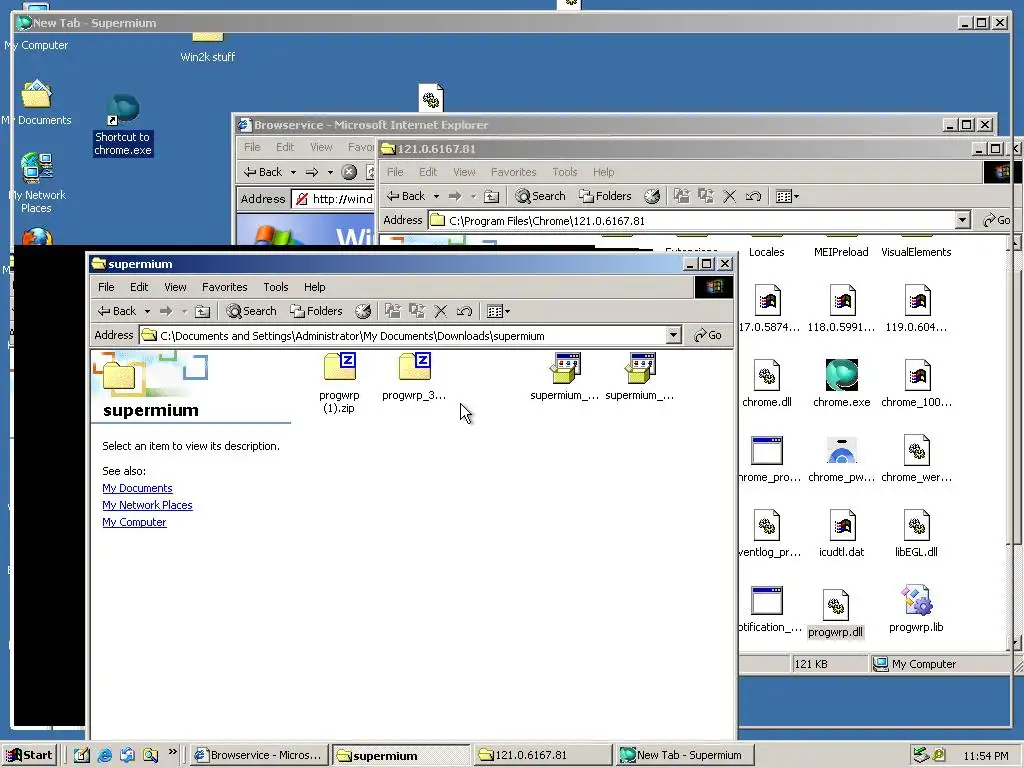Open Favorites menu in supermium window

pos(225,287)
